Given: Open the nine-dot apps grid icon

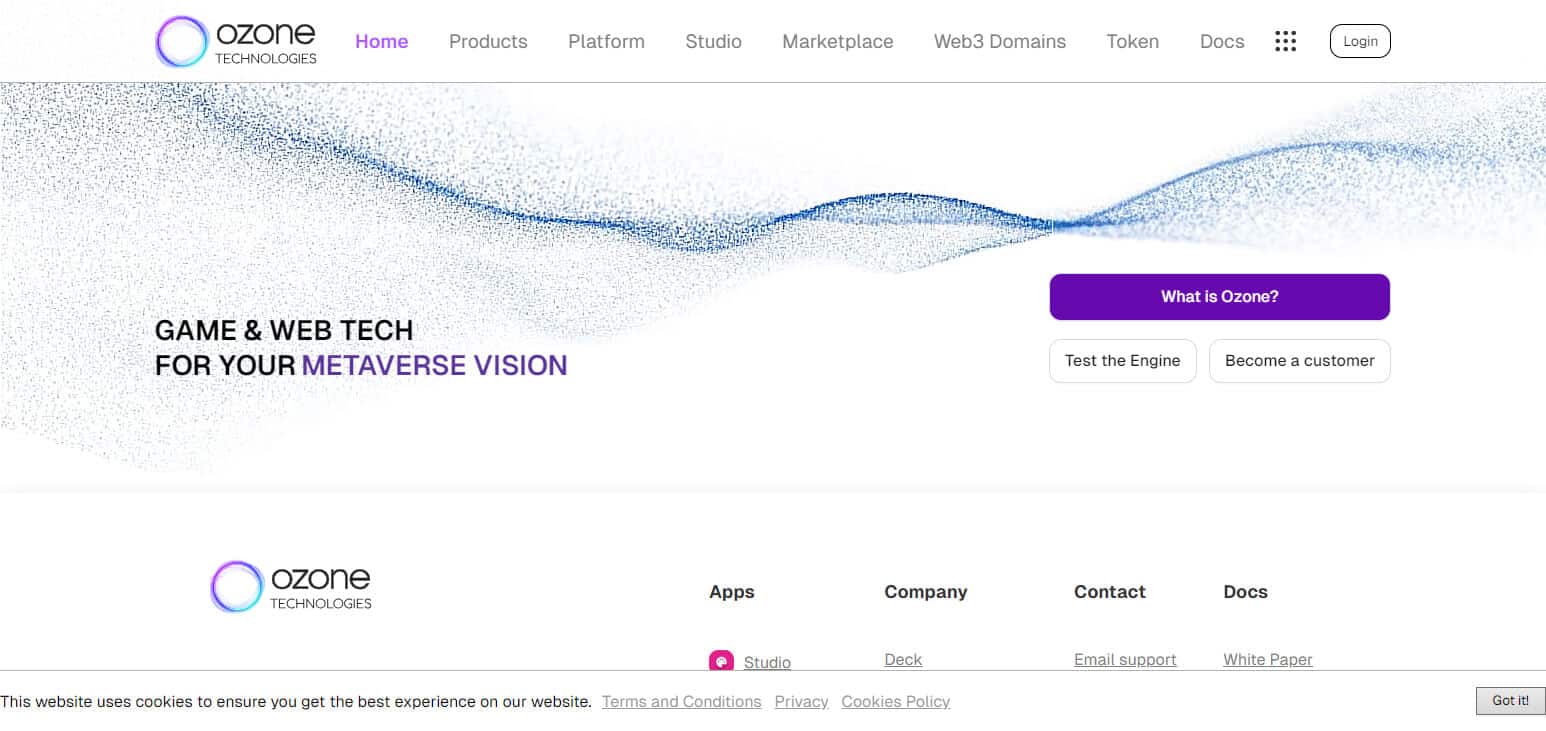Looking at the screenshot, I should (1285, 41).
